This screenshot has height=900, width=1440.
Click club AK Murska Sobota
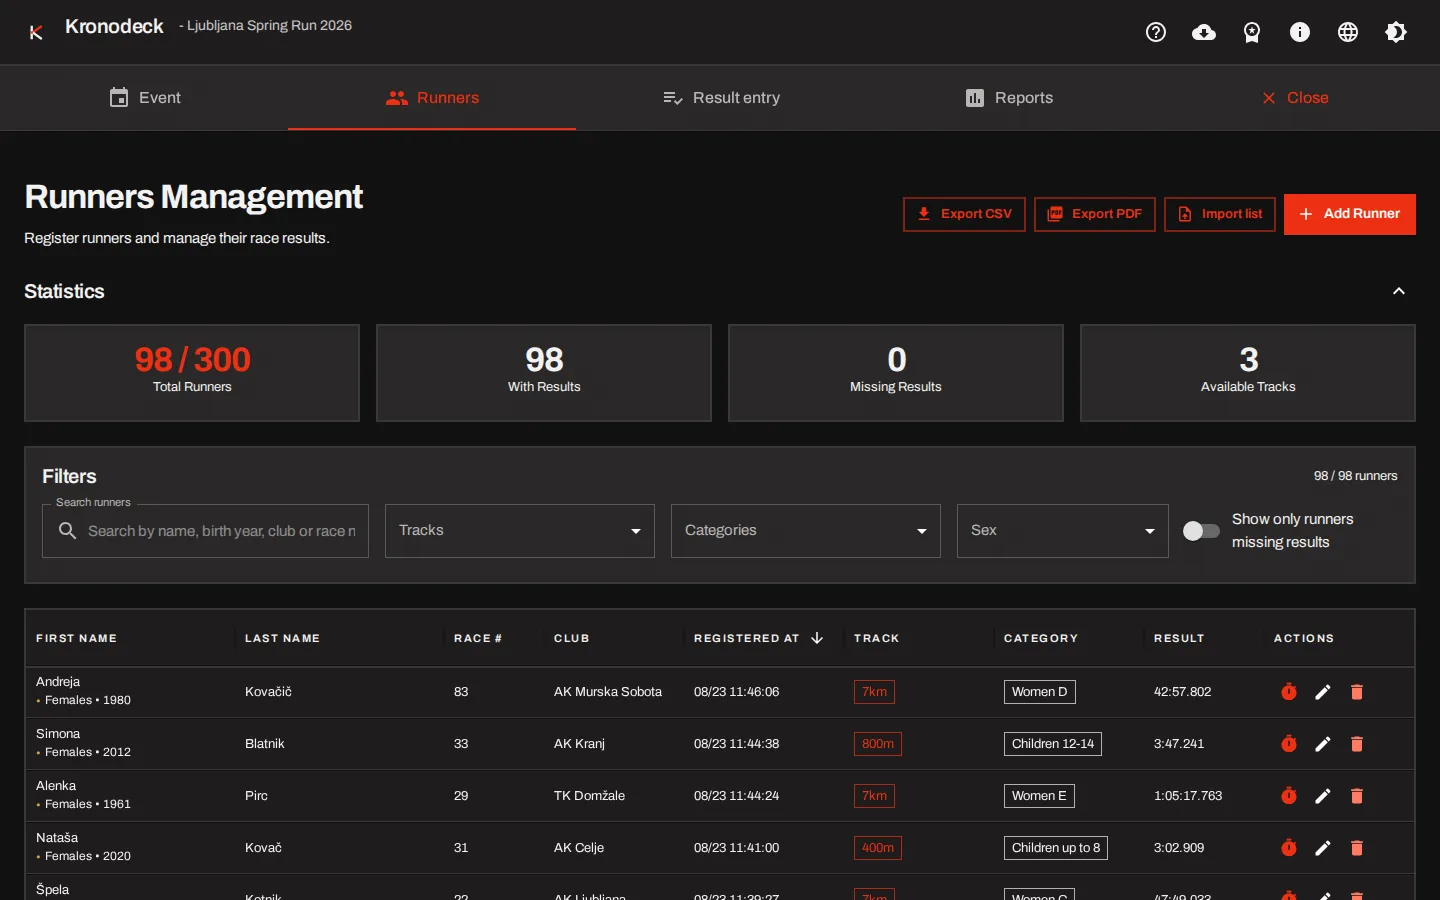tap(608, 692)
